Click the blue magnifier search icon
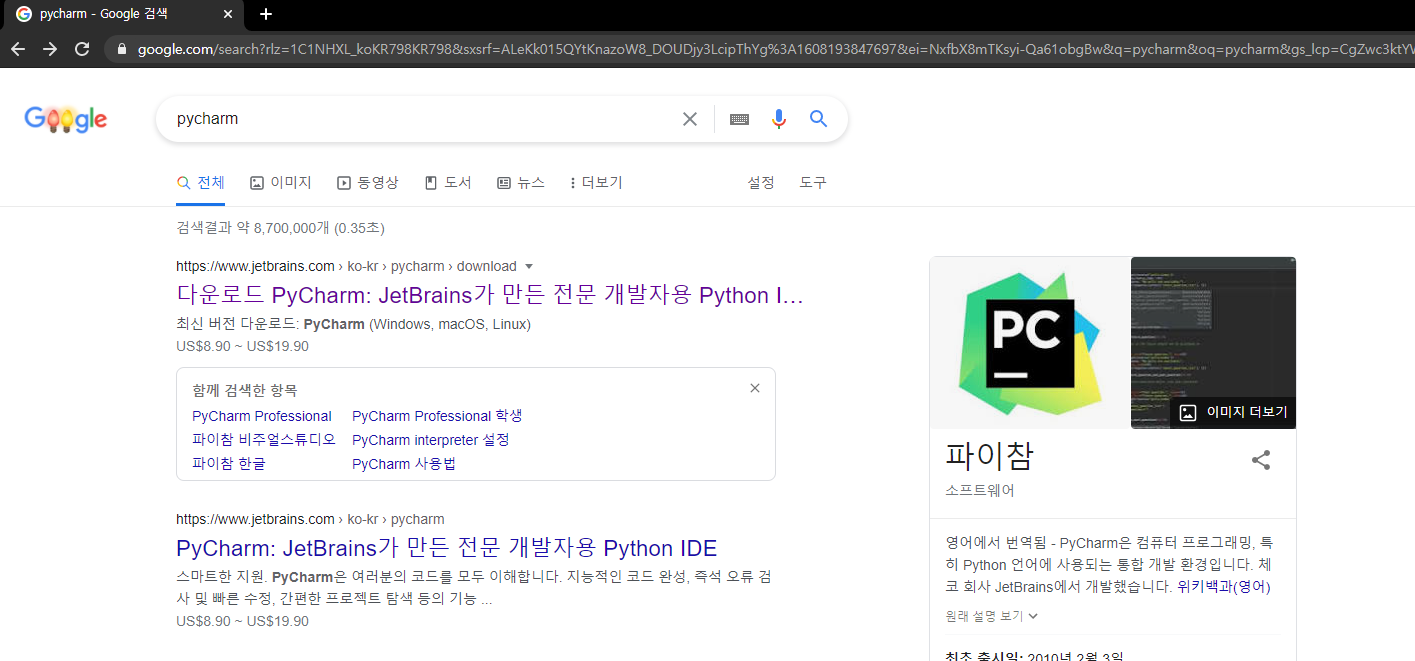The image size is (1415, 661). (x=819, y=119)
